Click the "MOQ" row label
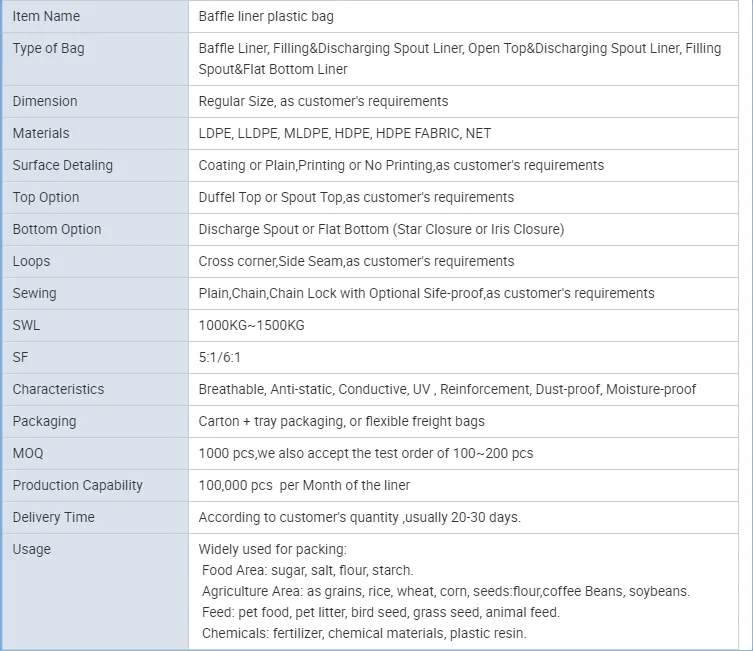This screenshot has width=753, height=651. (28, 453)
